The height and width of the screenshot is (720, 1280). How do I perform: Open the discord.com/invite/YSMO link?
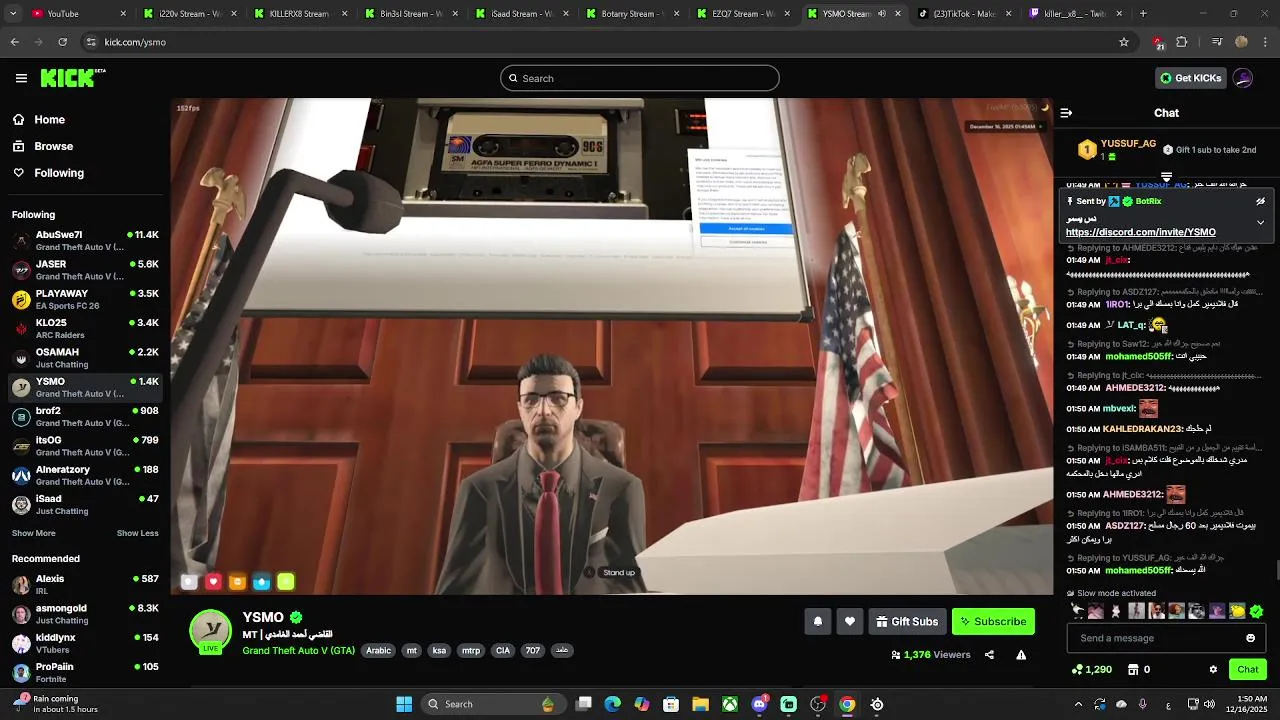[1140, 232]
